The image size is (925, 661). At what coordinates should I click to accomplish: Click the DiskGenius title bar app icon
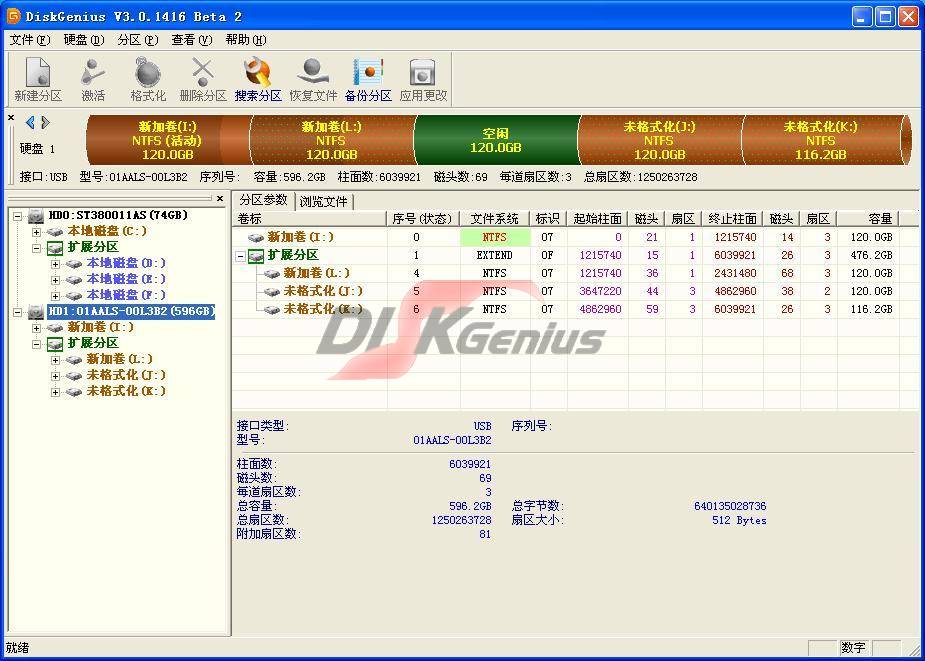[13, 16]
